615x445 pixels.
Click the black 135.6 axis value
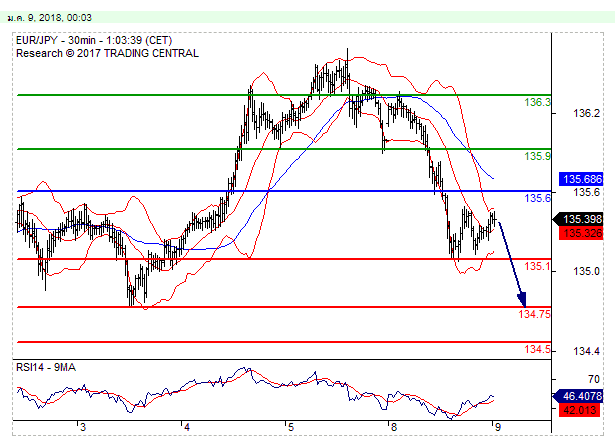pyautogui.click(x=586, y=192)
